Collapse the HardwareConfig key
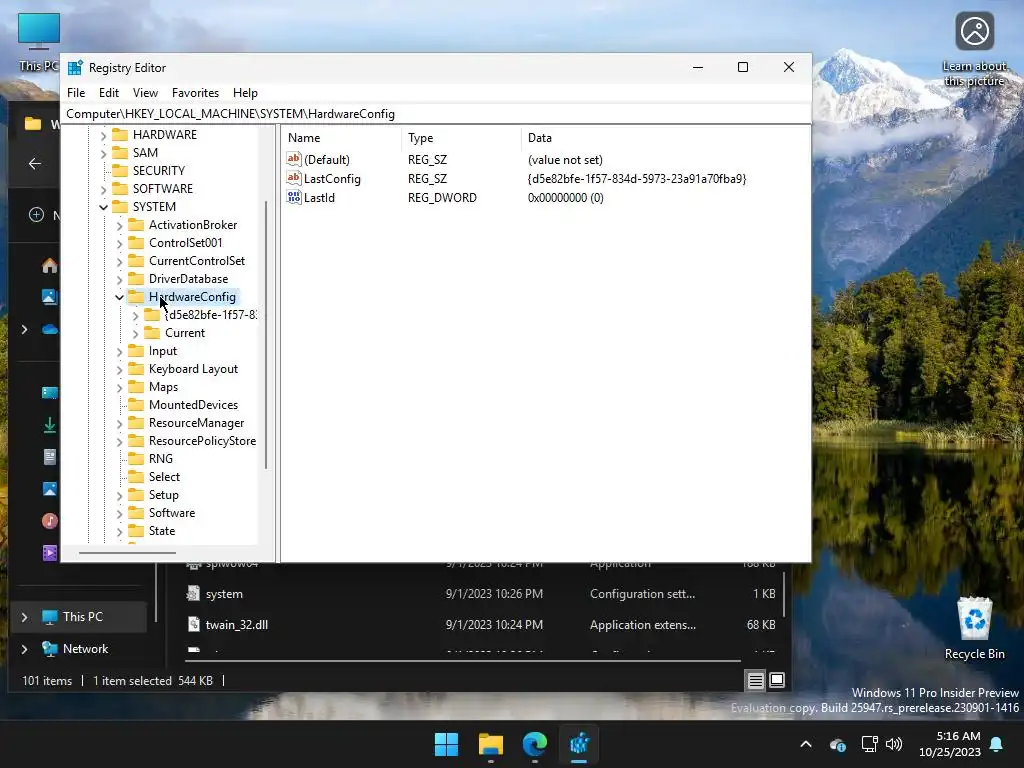This screenshot has height=768, width=1024. [x=119, y=297]
